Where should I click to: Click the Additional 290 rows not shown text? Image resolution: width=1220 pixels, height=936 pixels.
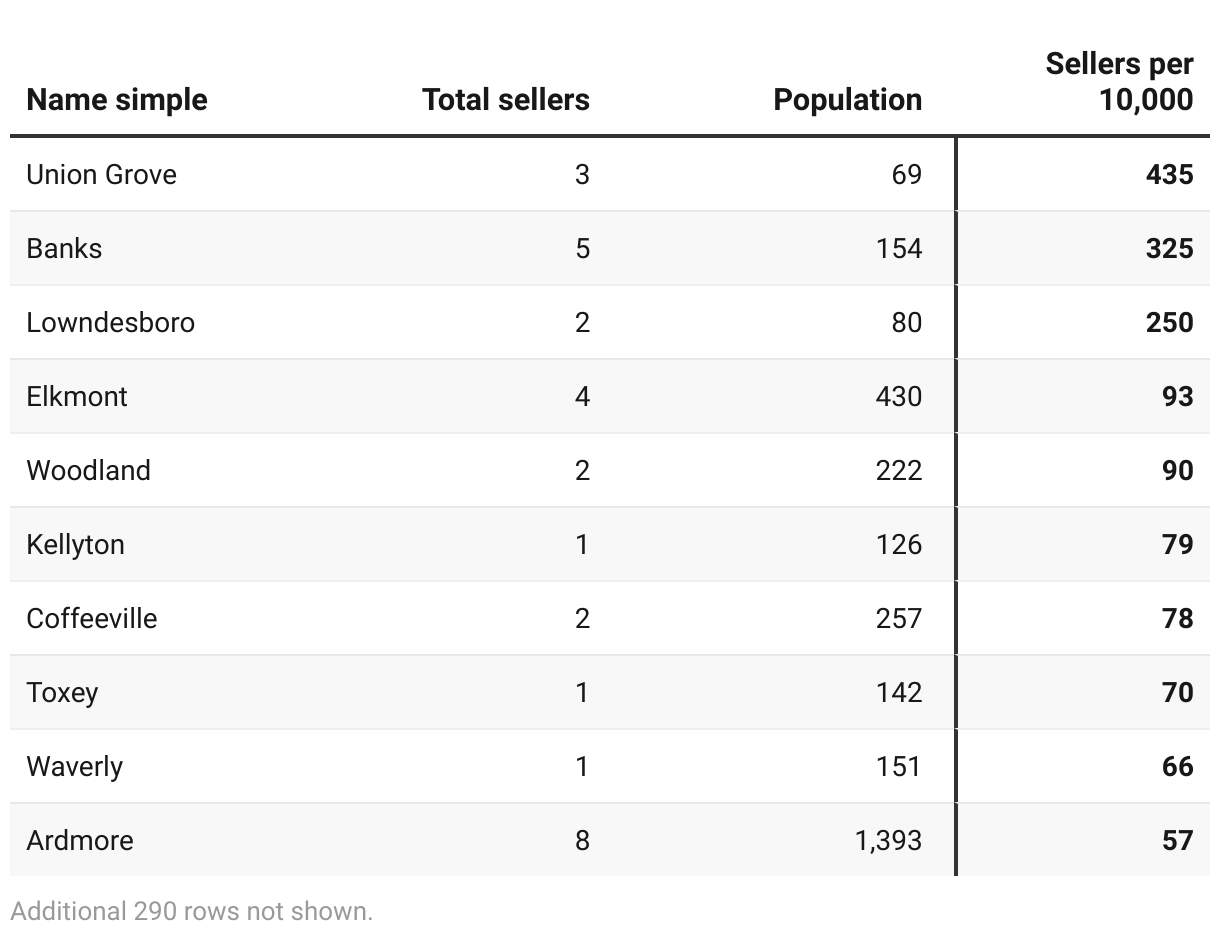(x=191, y=911)
